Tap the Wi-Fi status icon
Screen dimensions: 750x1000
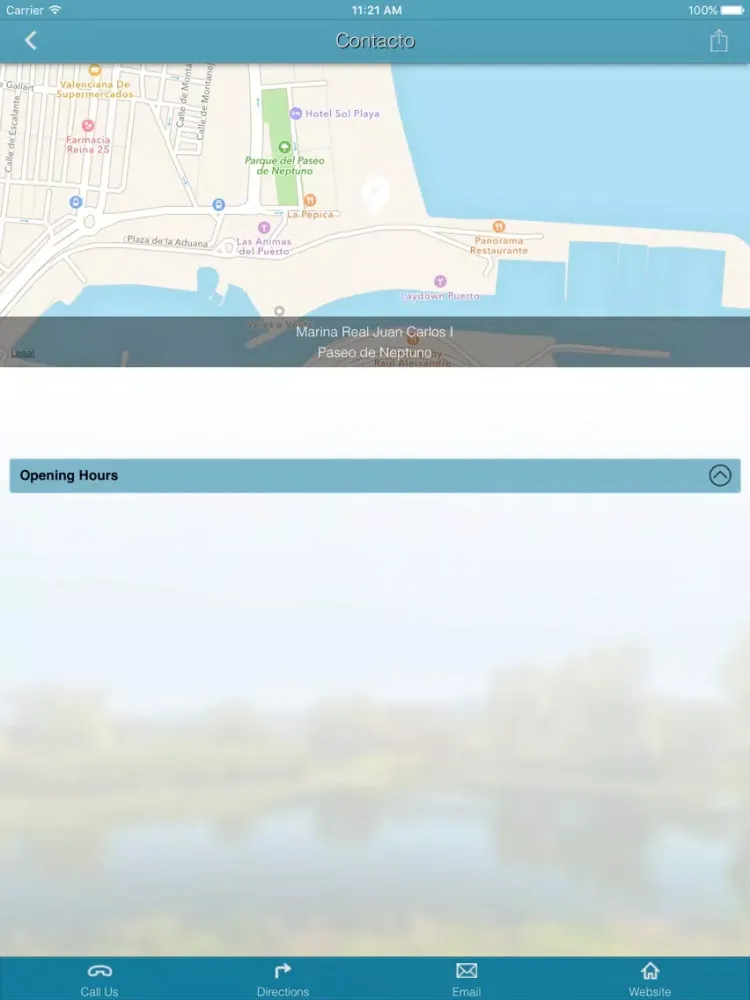tap(55, 10)
